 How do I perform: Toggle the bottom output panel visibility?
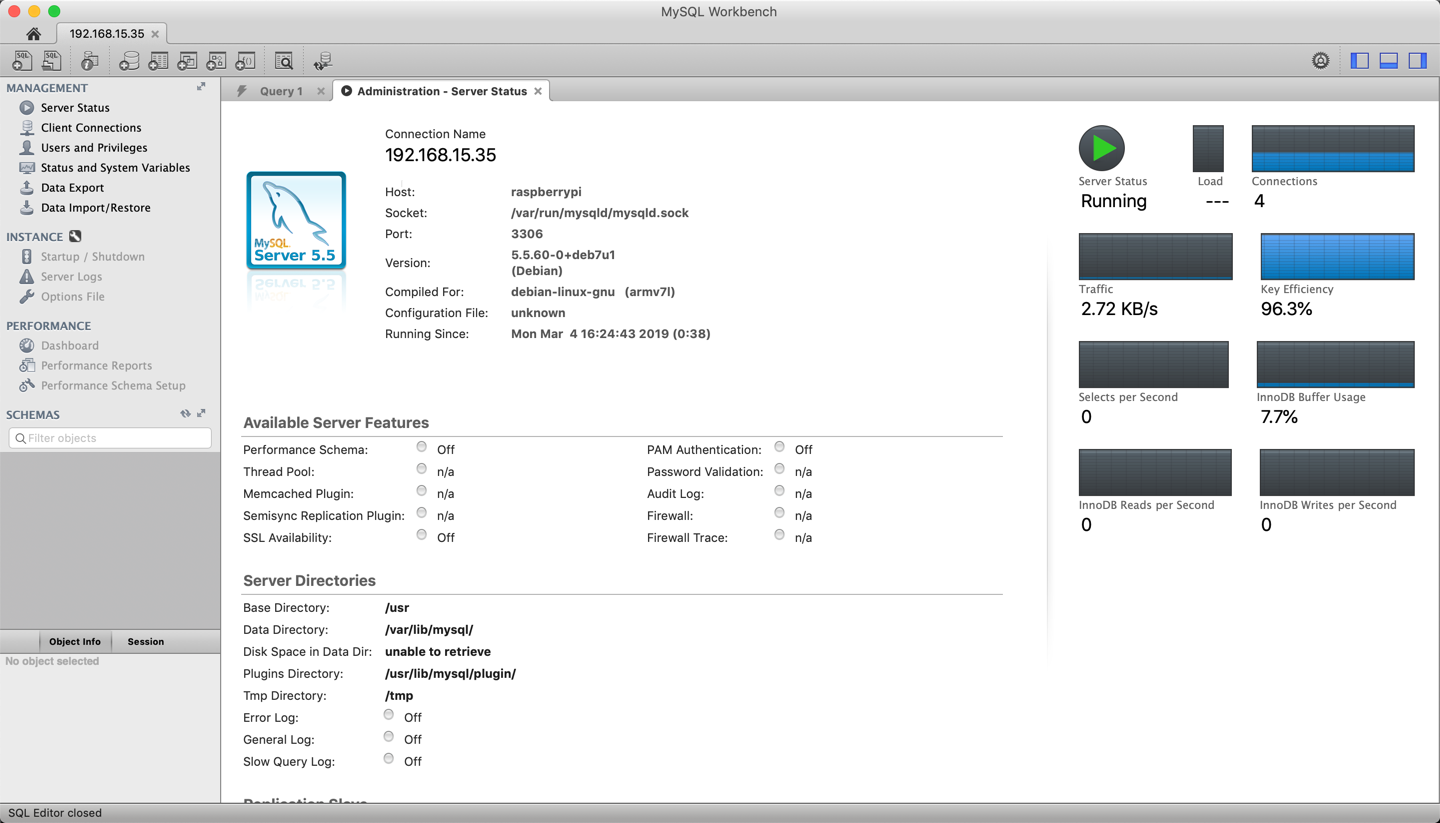coord(1388,61)
